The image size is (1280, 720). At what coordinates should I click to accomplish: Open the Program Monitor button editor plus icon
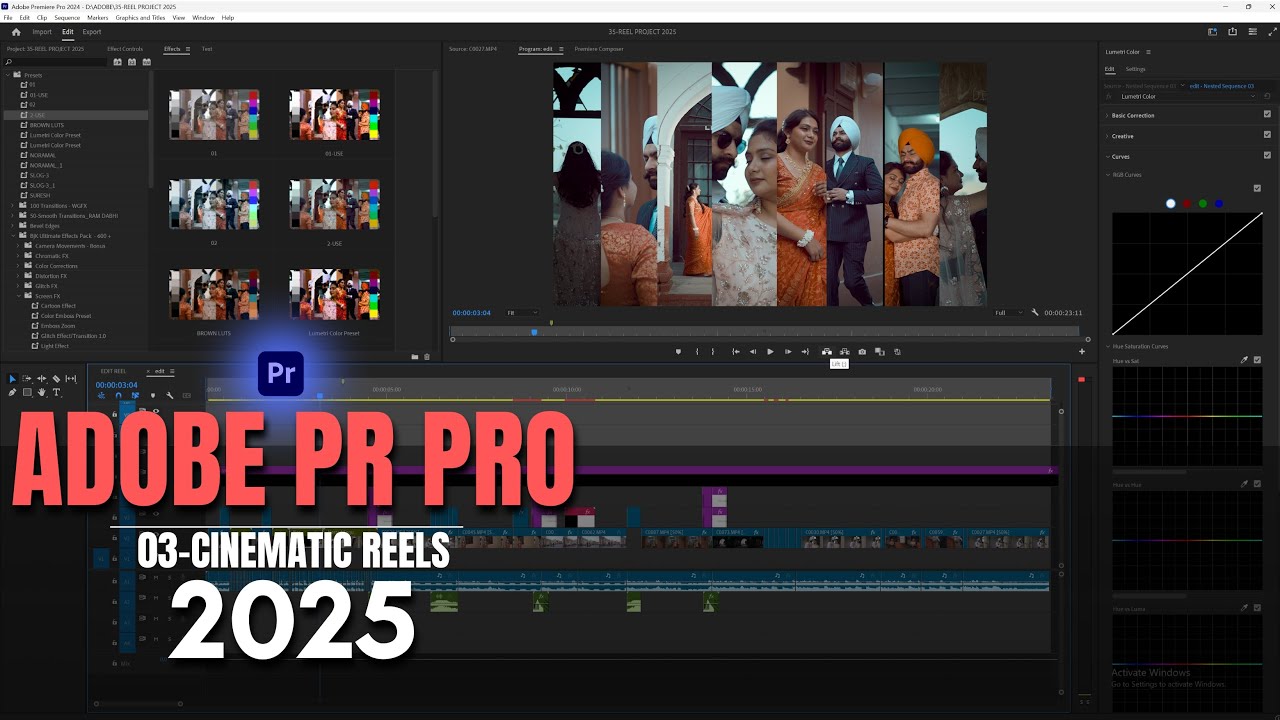(x=1081, y=352)
